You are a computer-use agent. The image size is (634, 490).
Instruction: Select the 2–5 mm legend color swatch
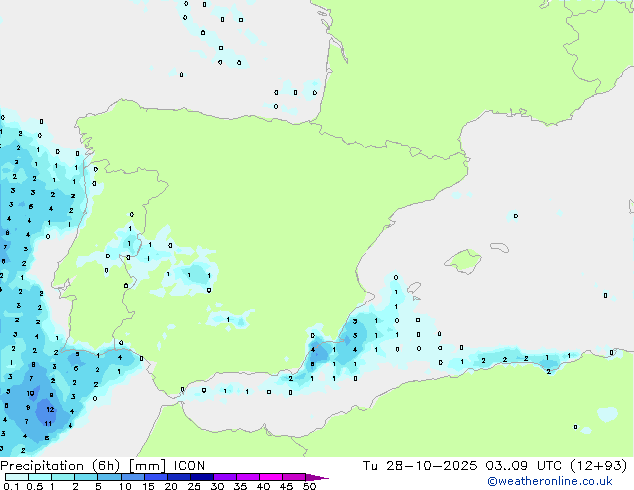coord(86,477)
